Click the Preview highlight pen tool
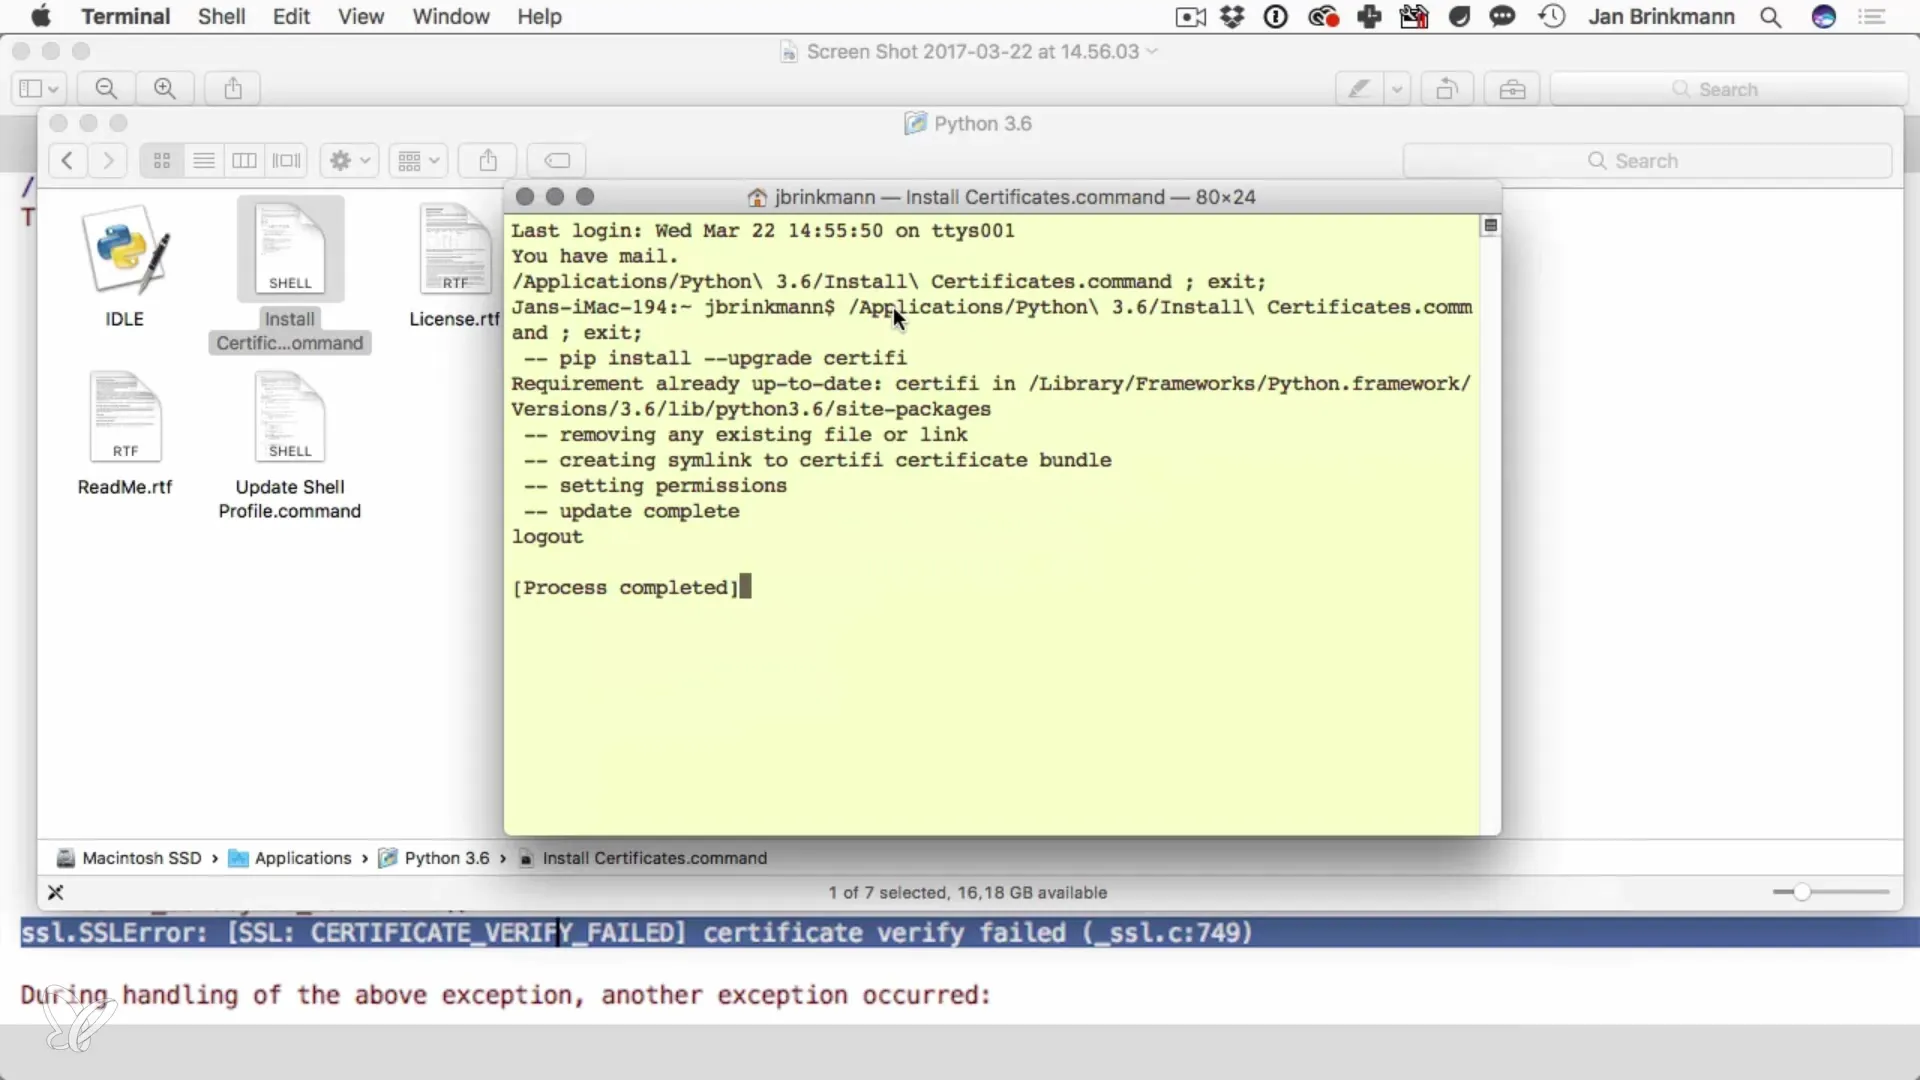 point(1359,89)
